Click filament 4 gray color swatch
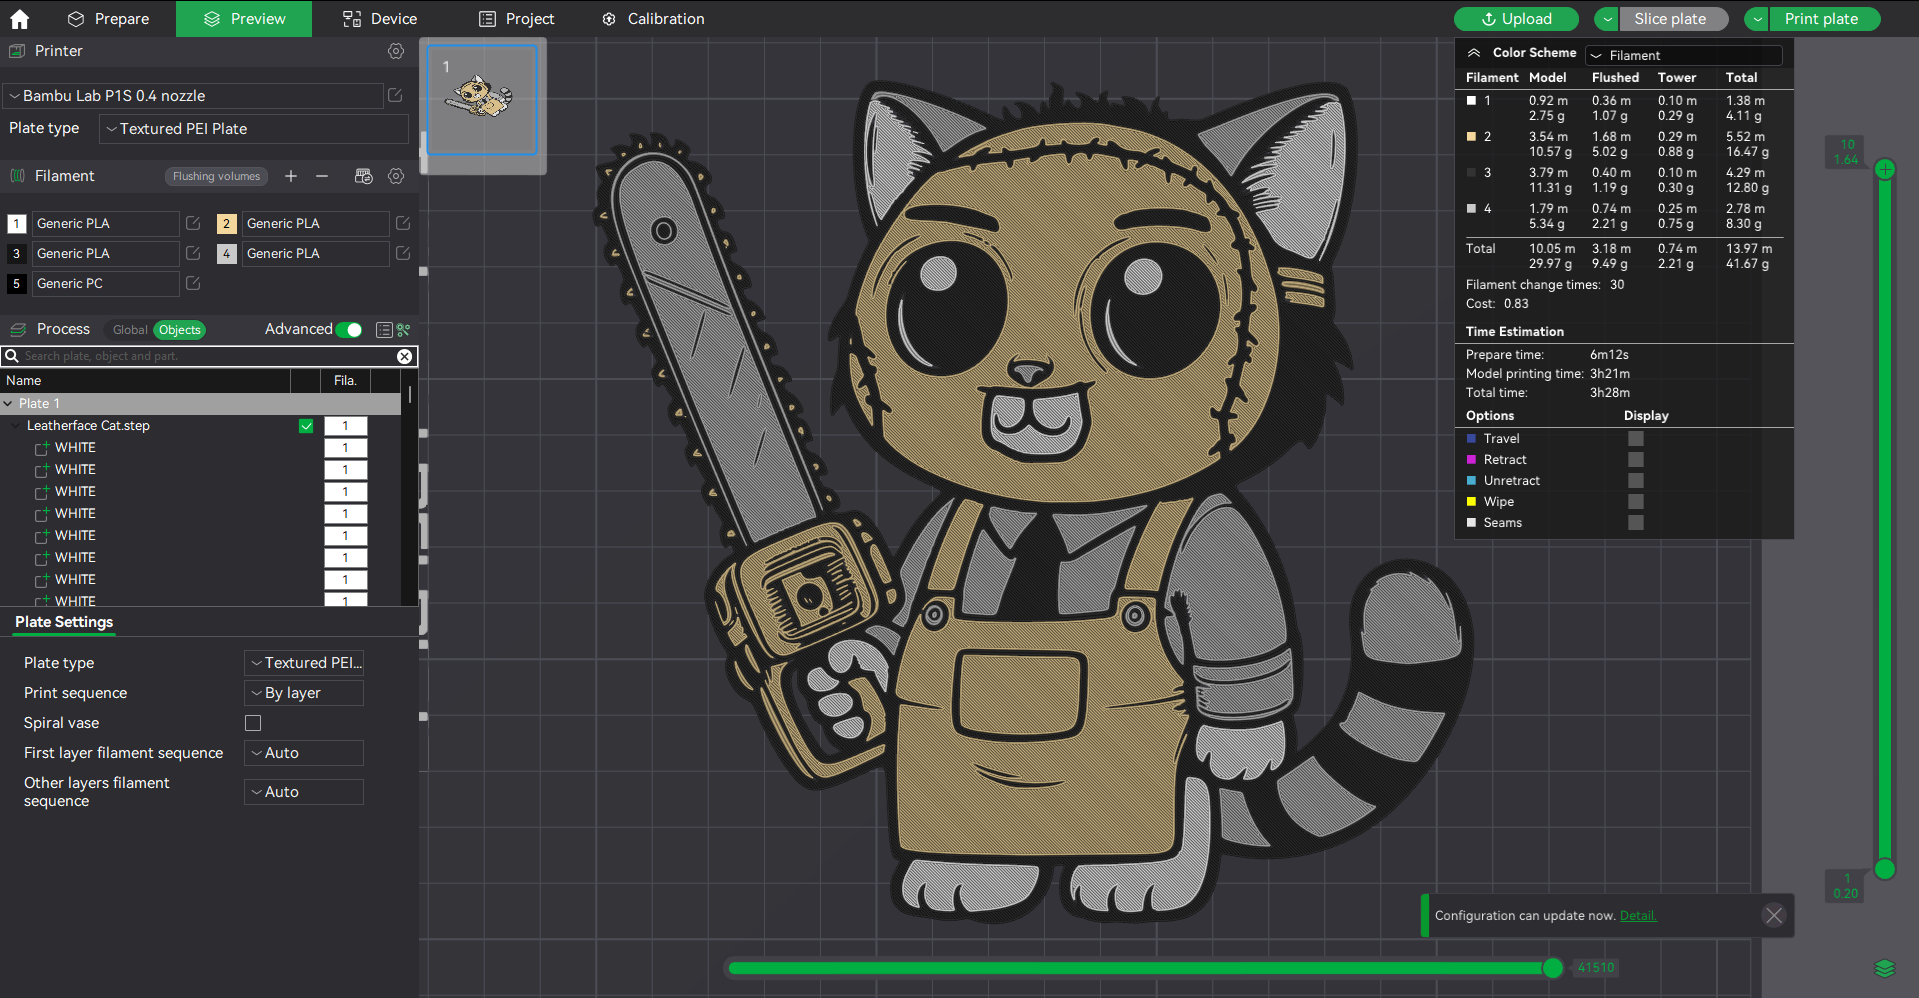1919x998 pixels. pos(227,254)
